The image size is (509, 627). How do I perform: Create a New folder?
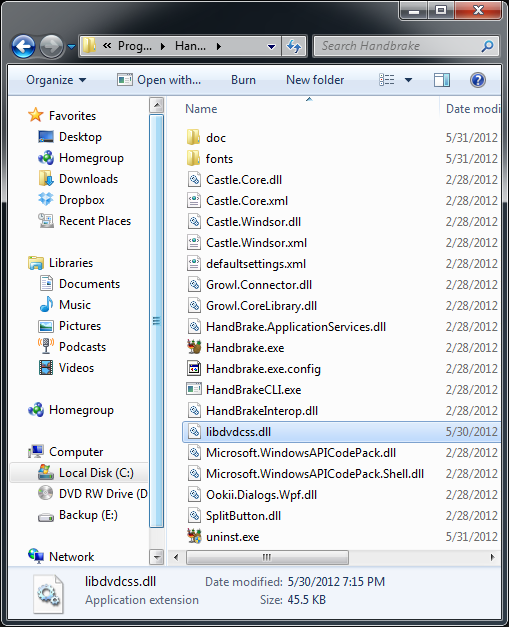[x=315, y=80]
